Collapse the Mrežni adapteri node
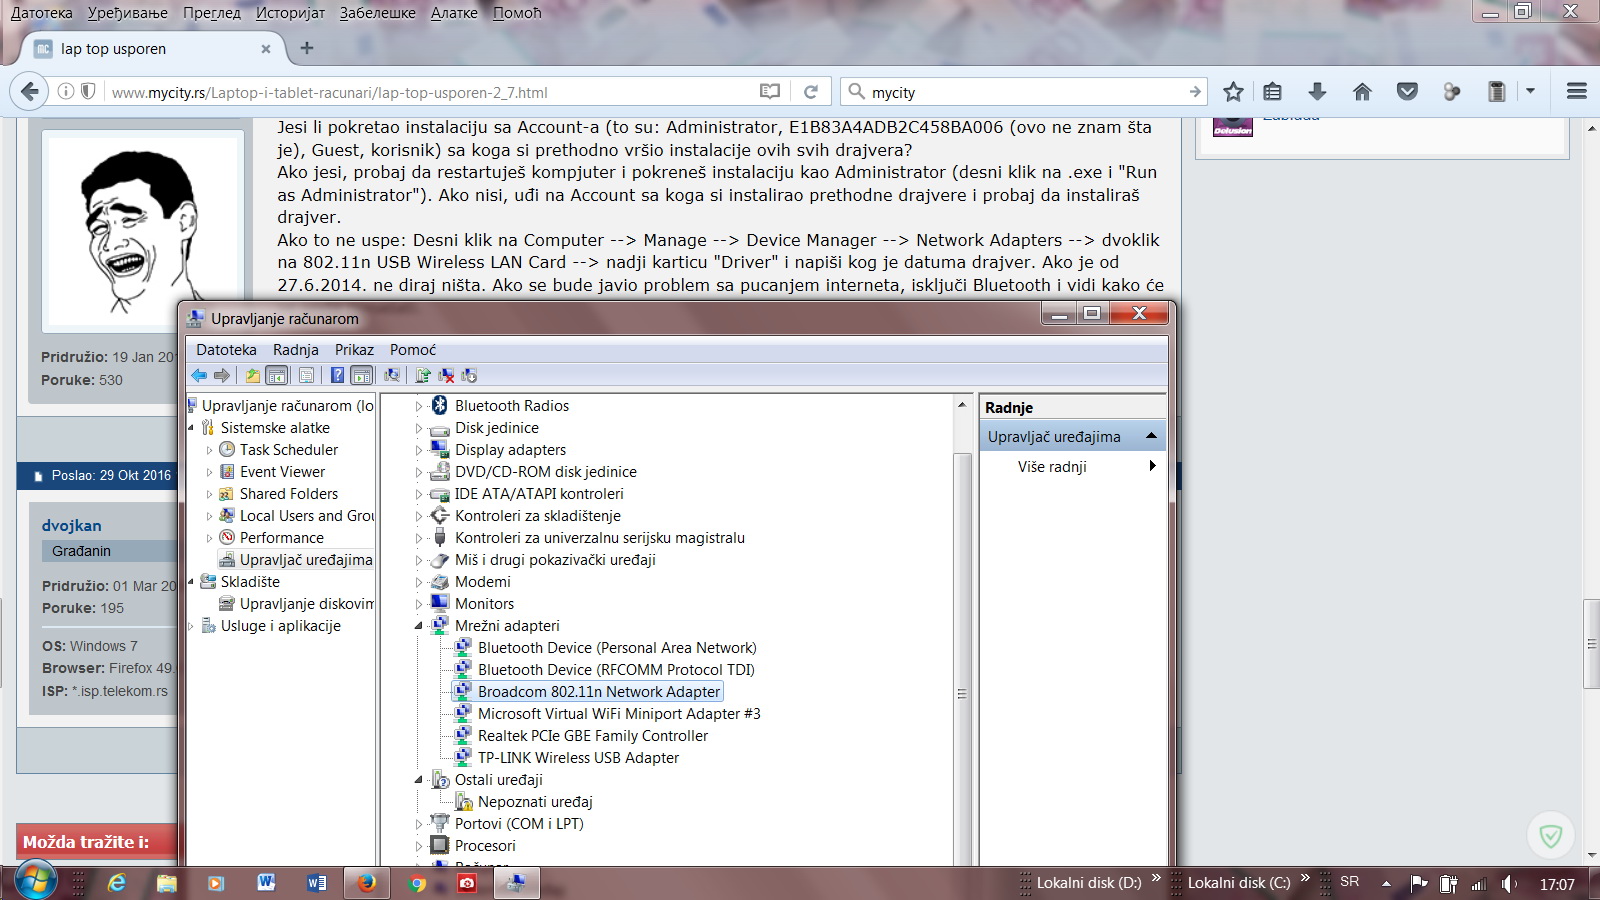 [419, 626]
